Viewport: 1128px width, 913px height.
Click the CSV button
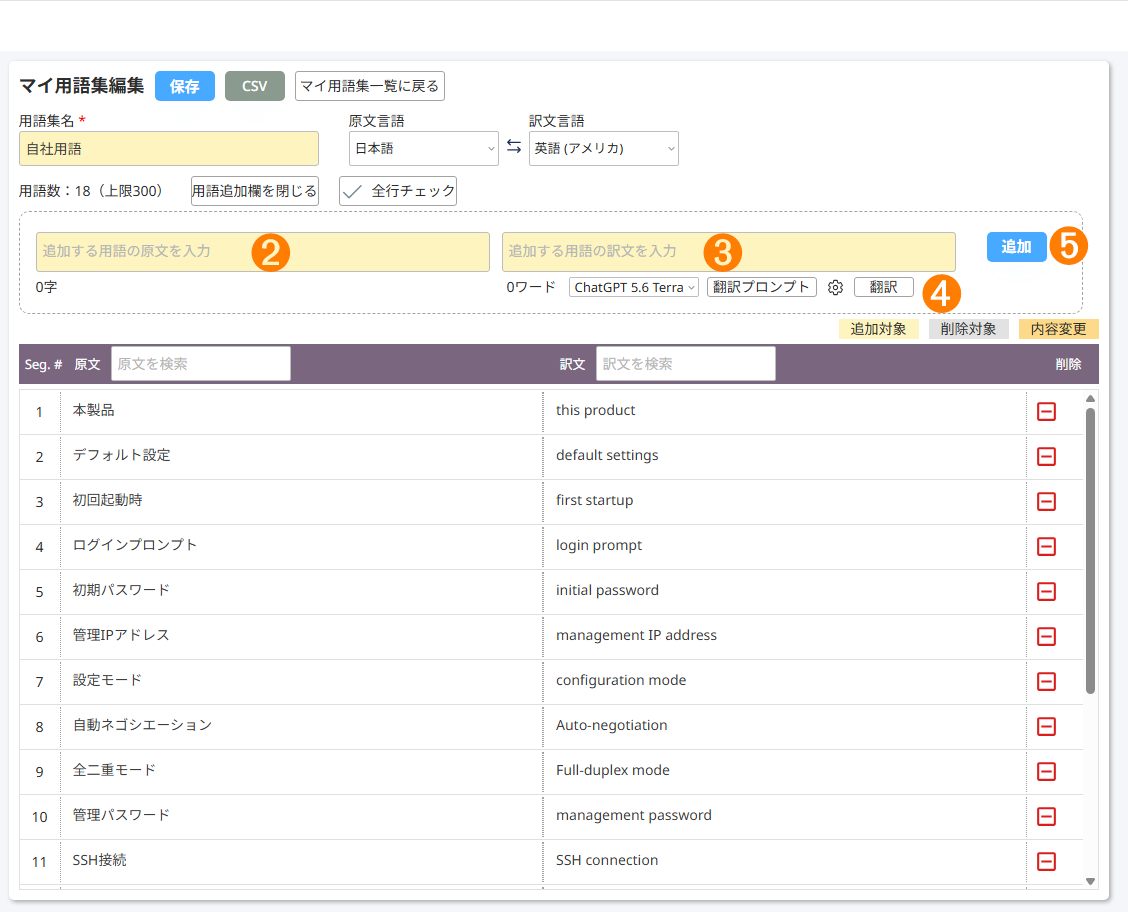click(x=255, y=86)
